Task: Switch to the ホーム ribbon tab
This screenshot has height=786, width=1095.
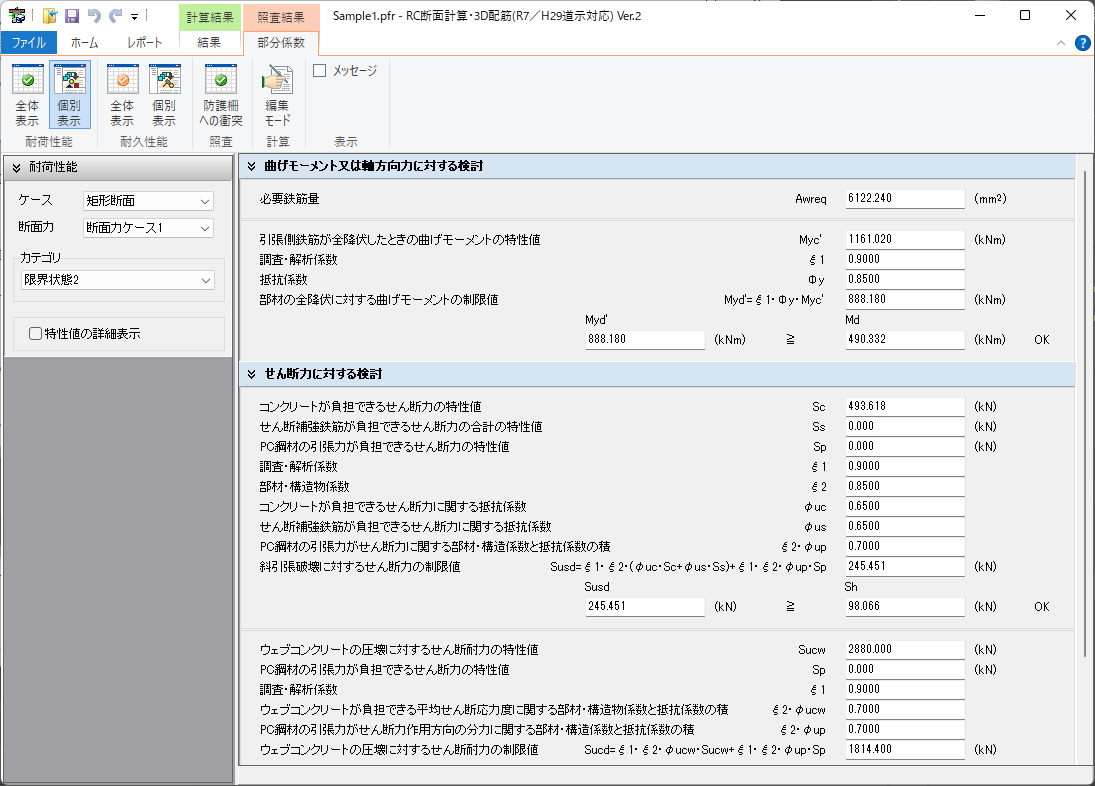Action: tap(84, 43)
